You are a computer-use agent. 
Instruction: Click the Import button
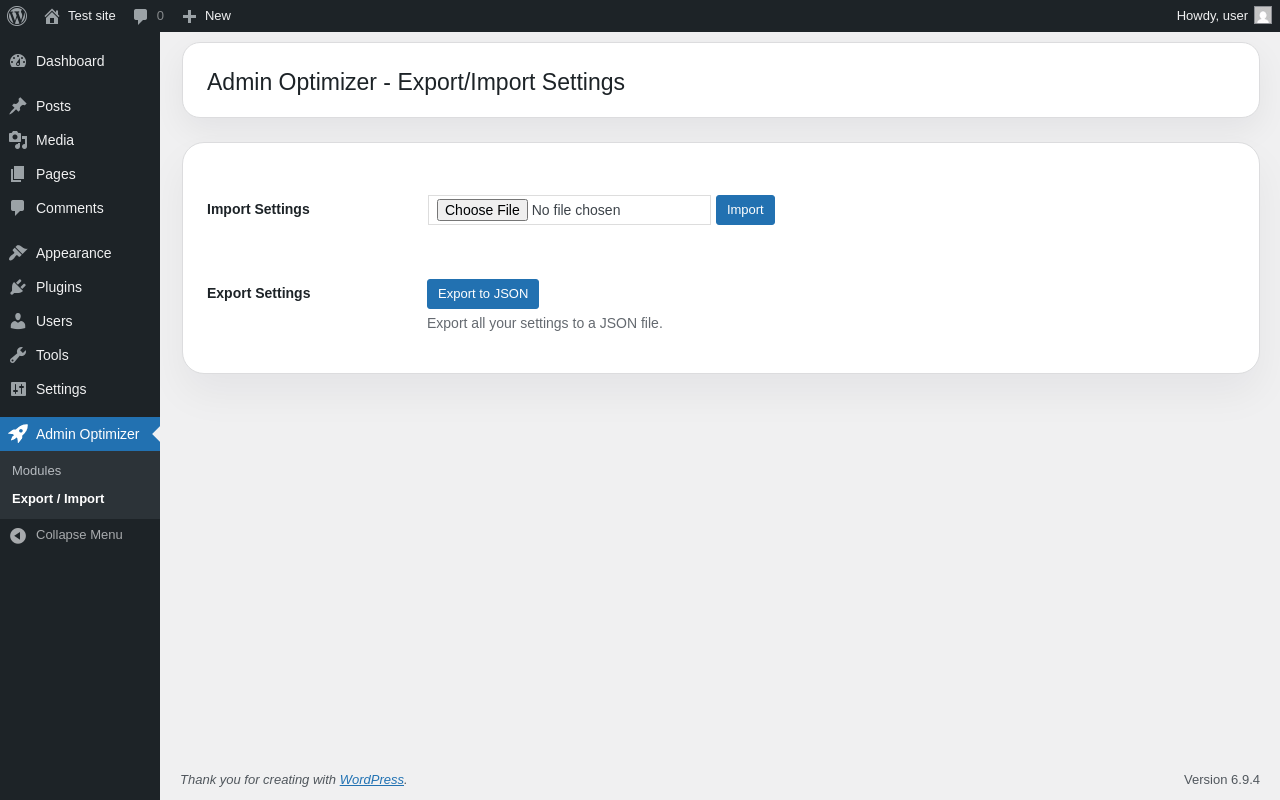[x=745, y=210]
